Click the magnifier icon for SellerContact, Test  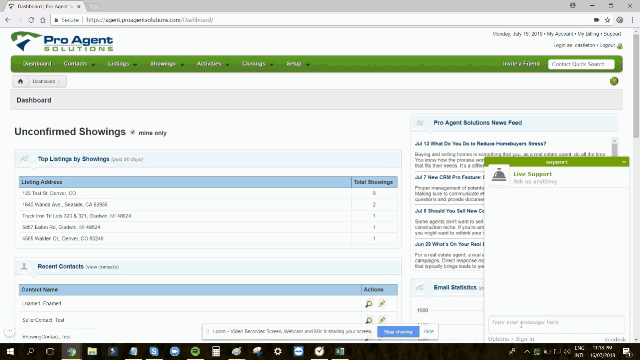(369, 320)
